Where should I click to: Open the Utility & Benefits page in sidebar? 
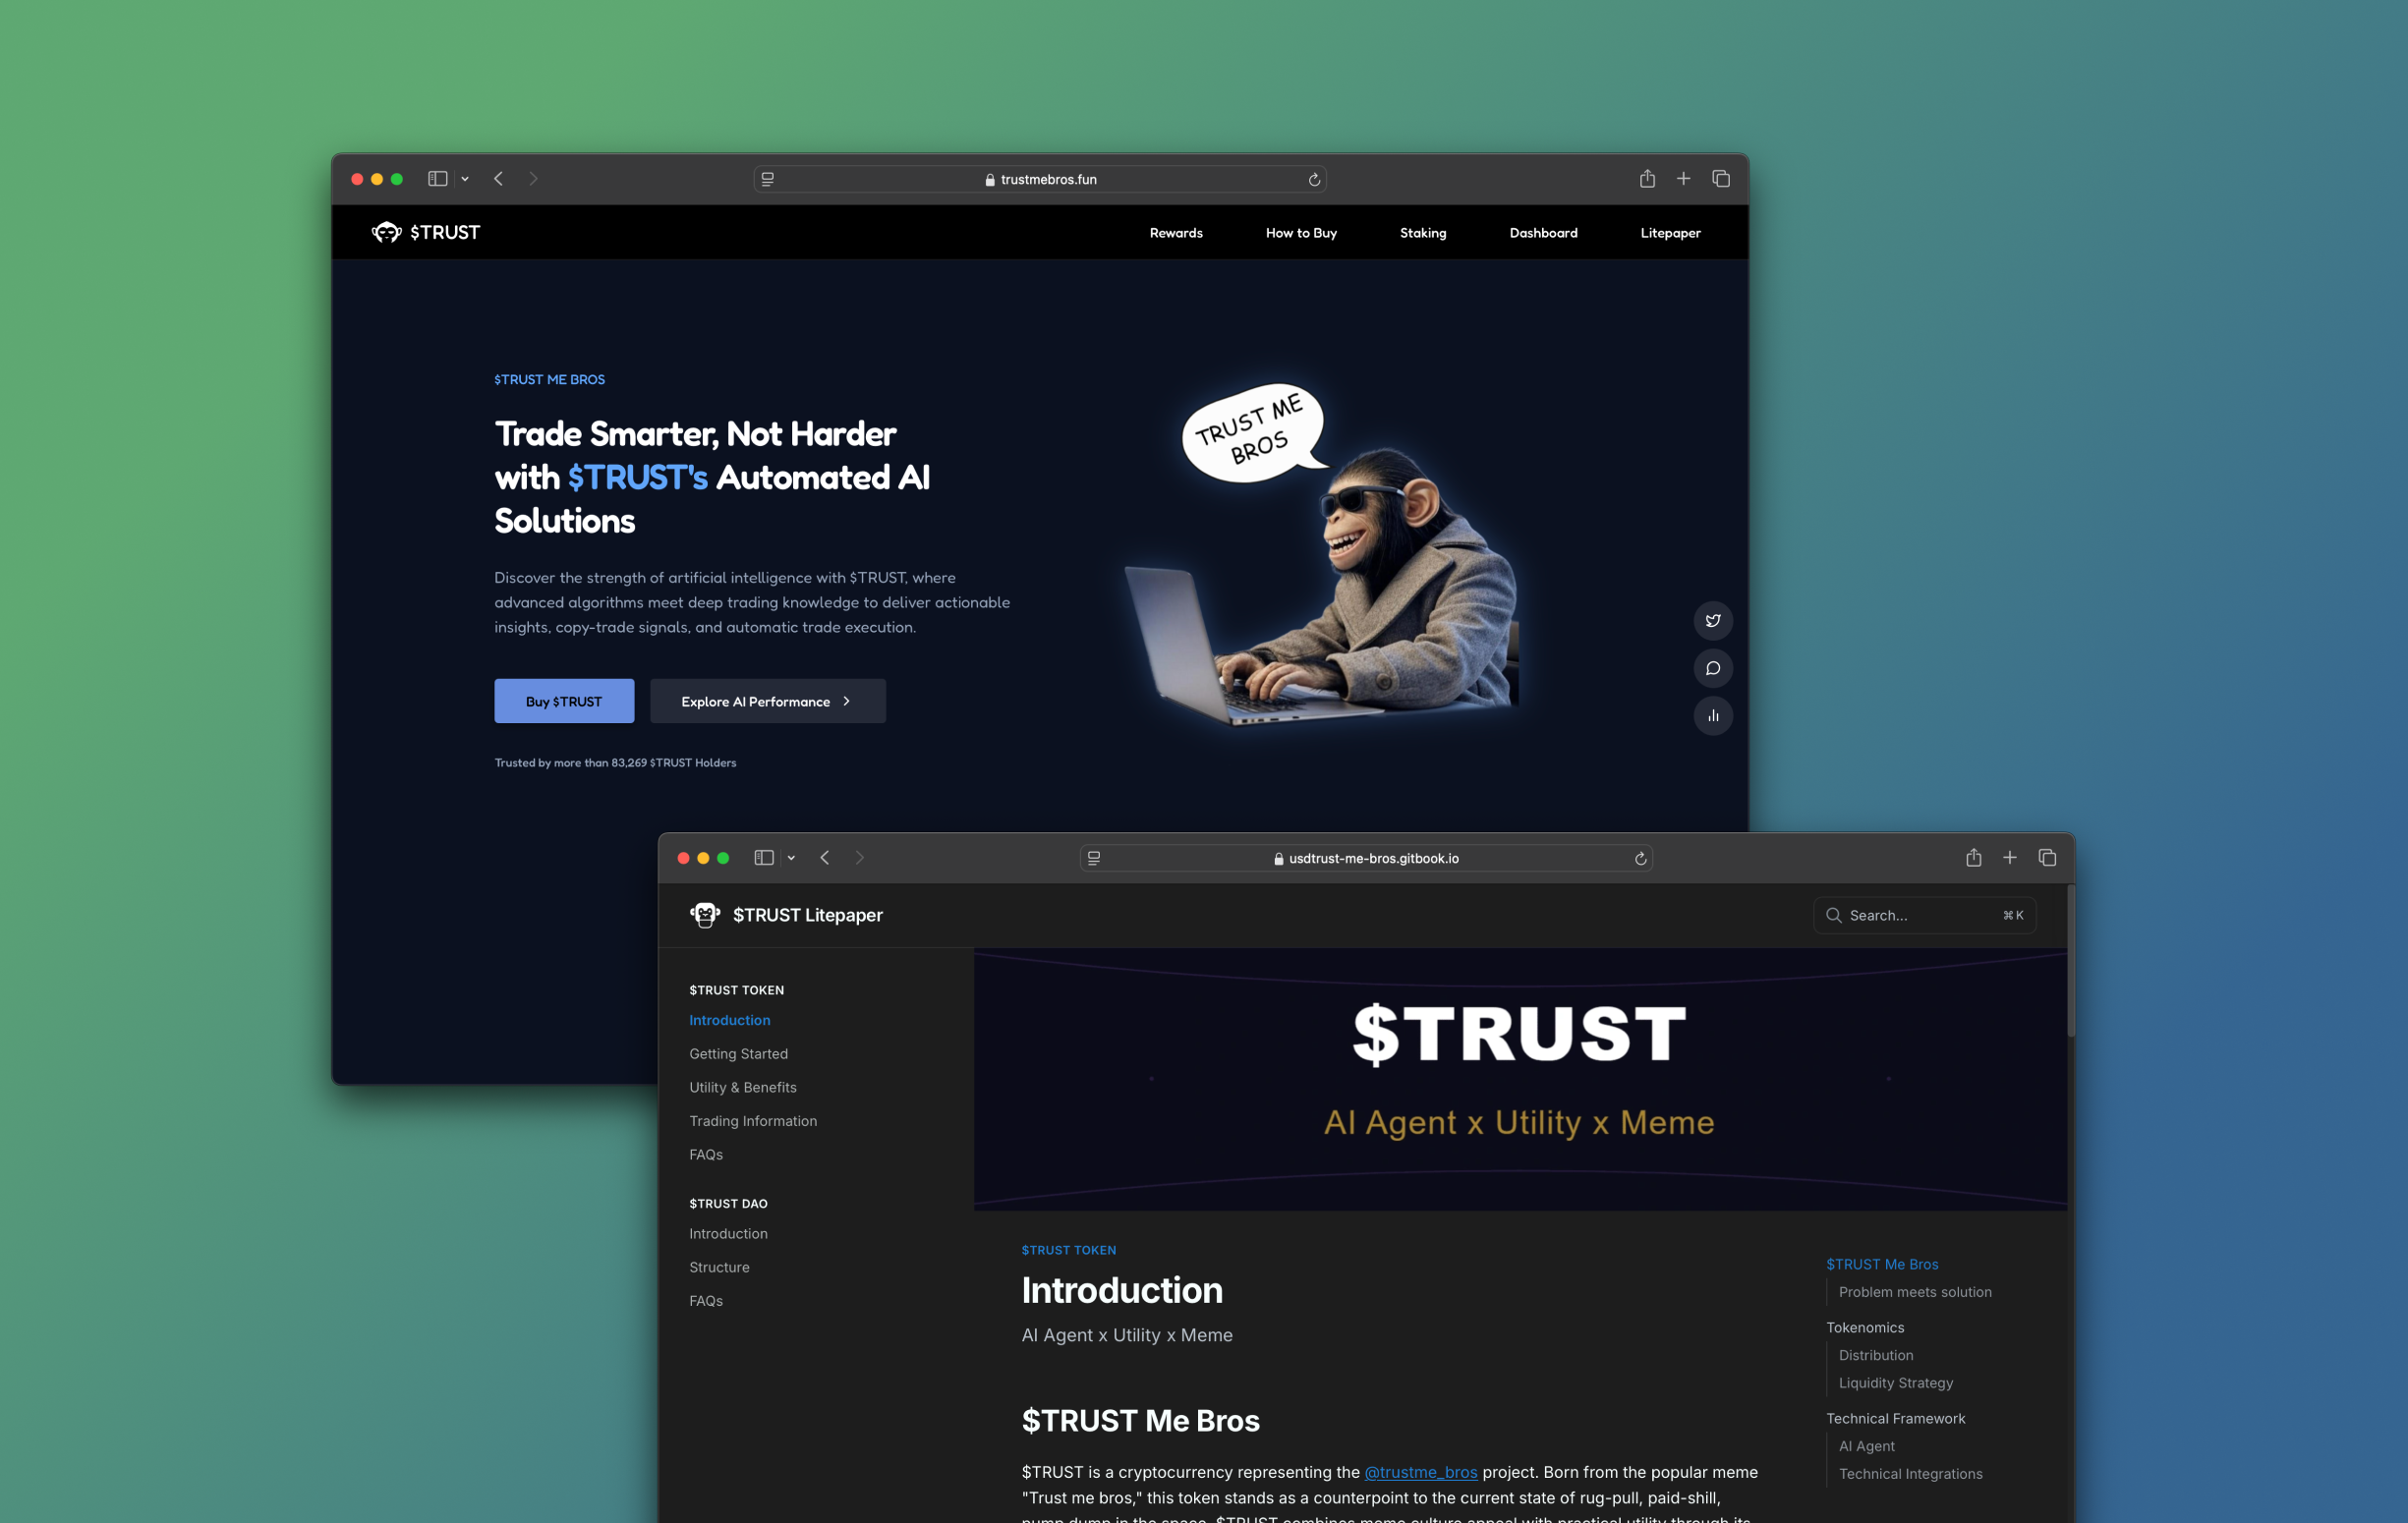742,1086
